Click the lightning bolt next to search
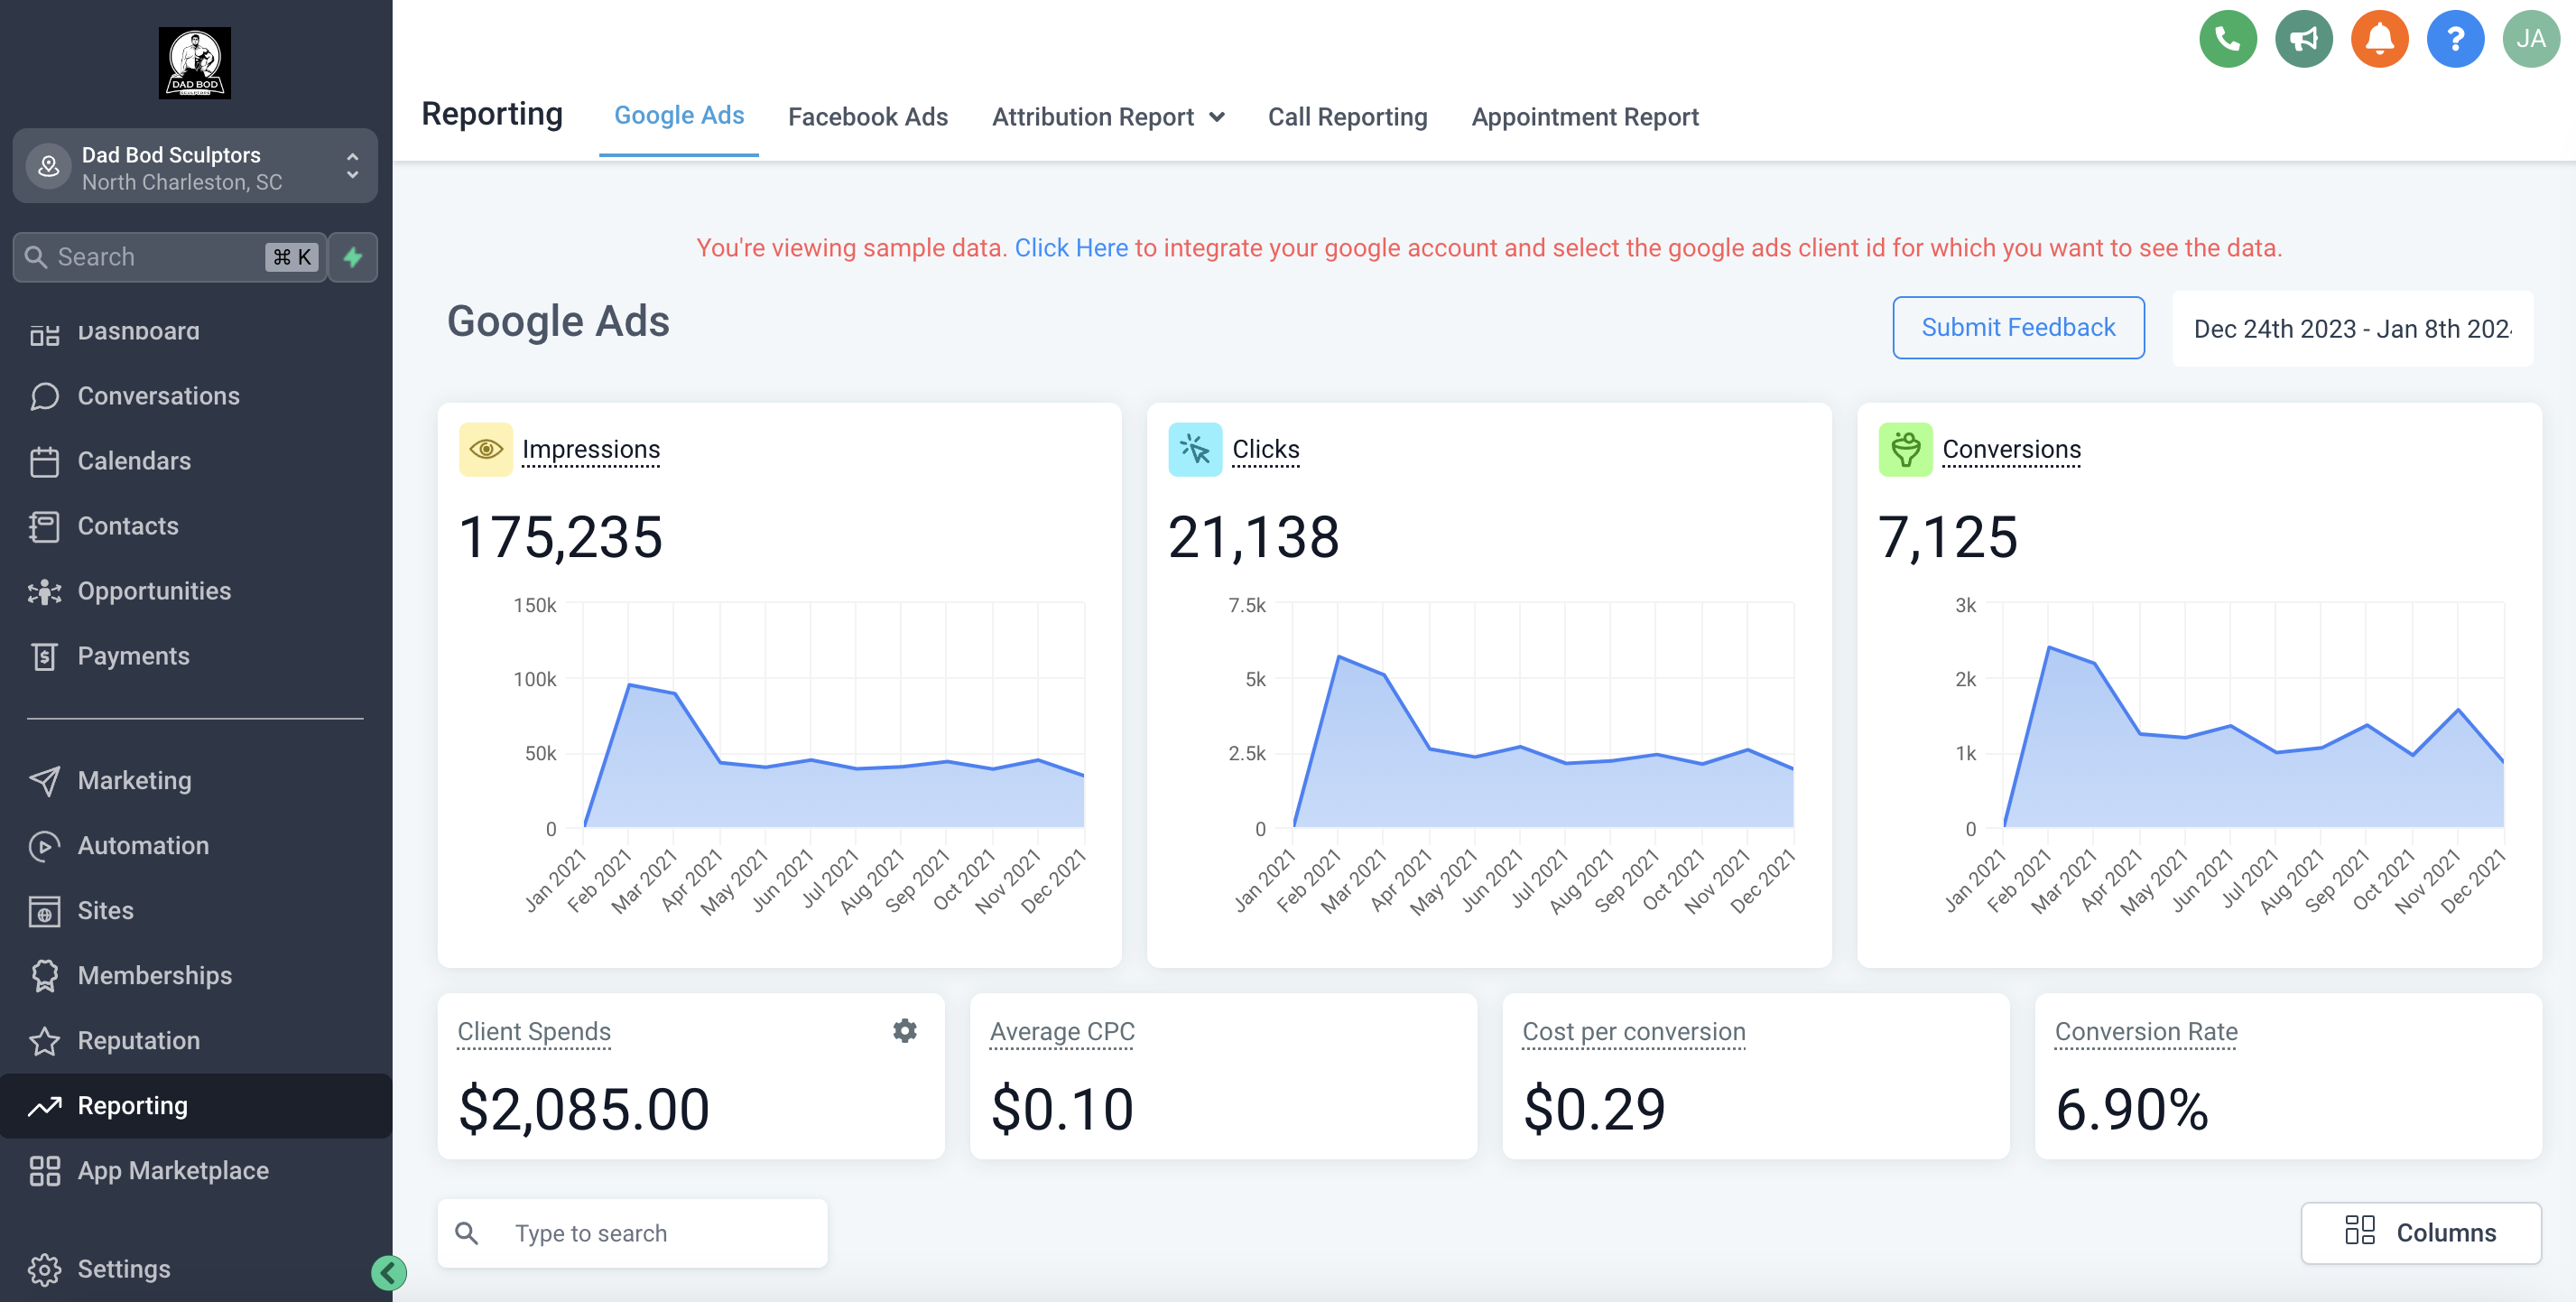Image resolution: width=2576 pixels, height=1302 pixels. pyautogui.click(x=352, y=257)
